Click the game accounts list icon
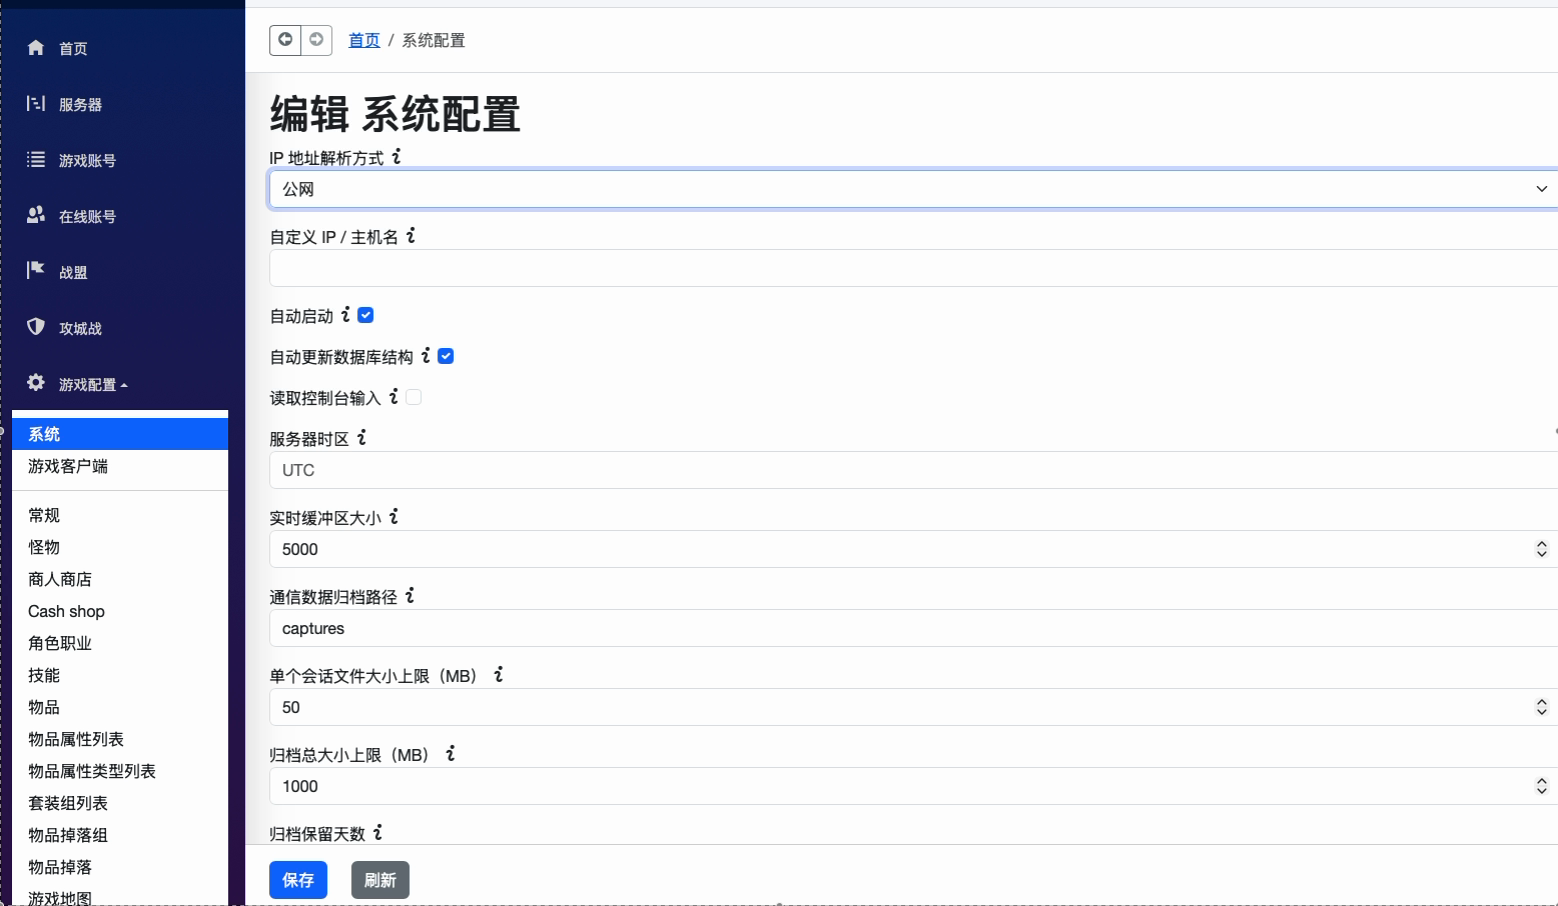The width and height of the screenshot is (1558, 906). (x=36, y=159)
